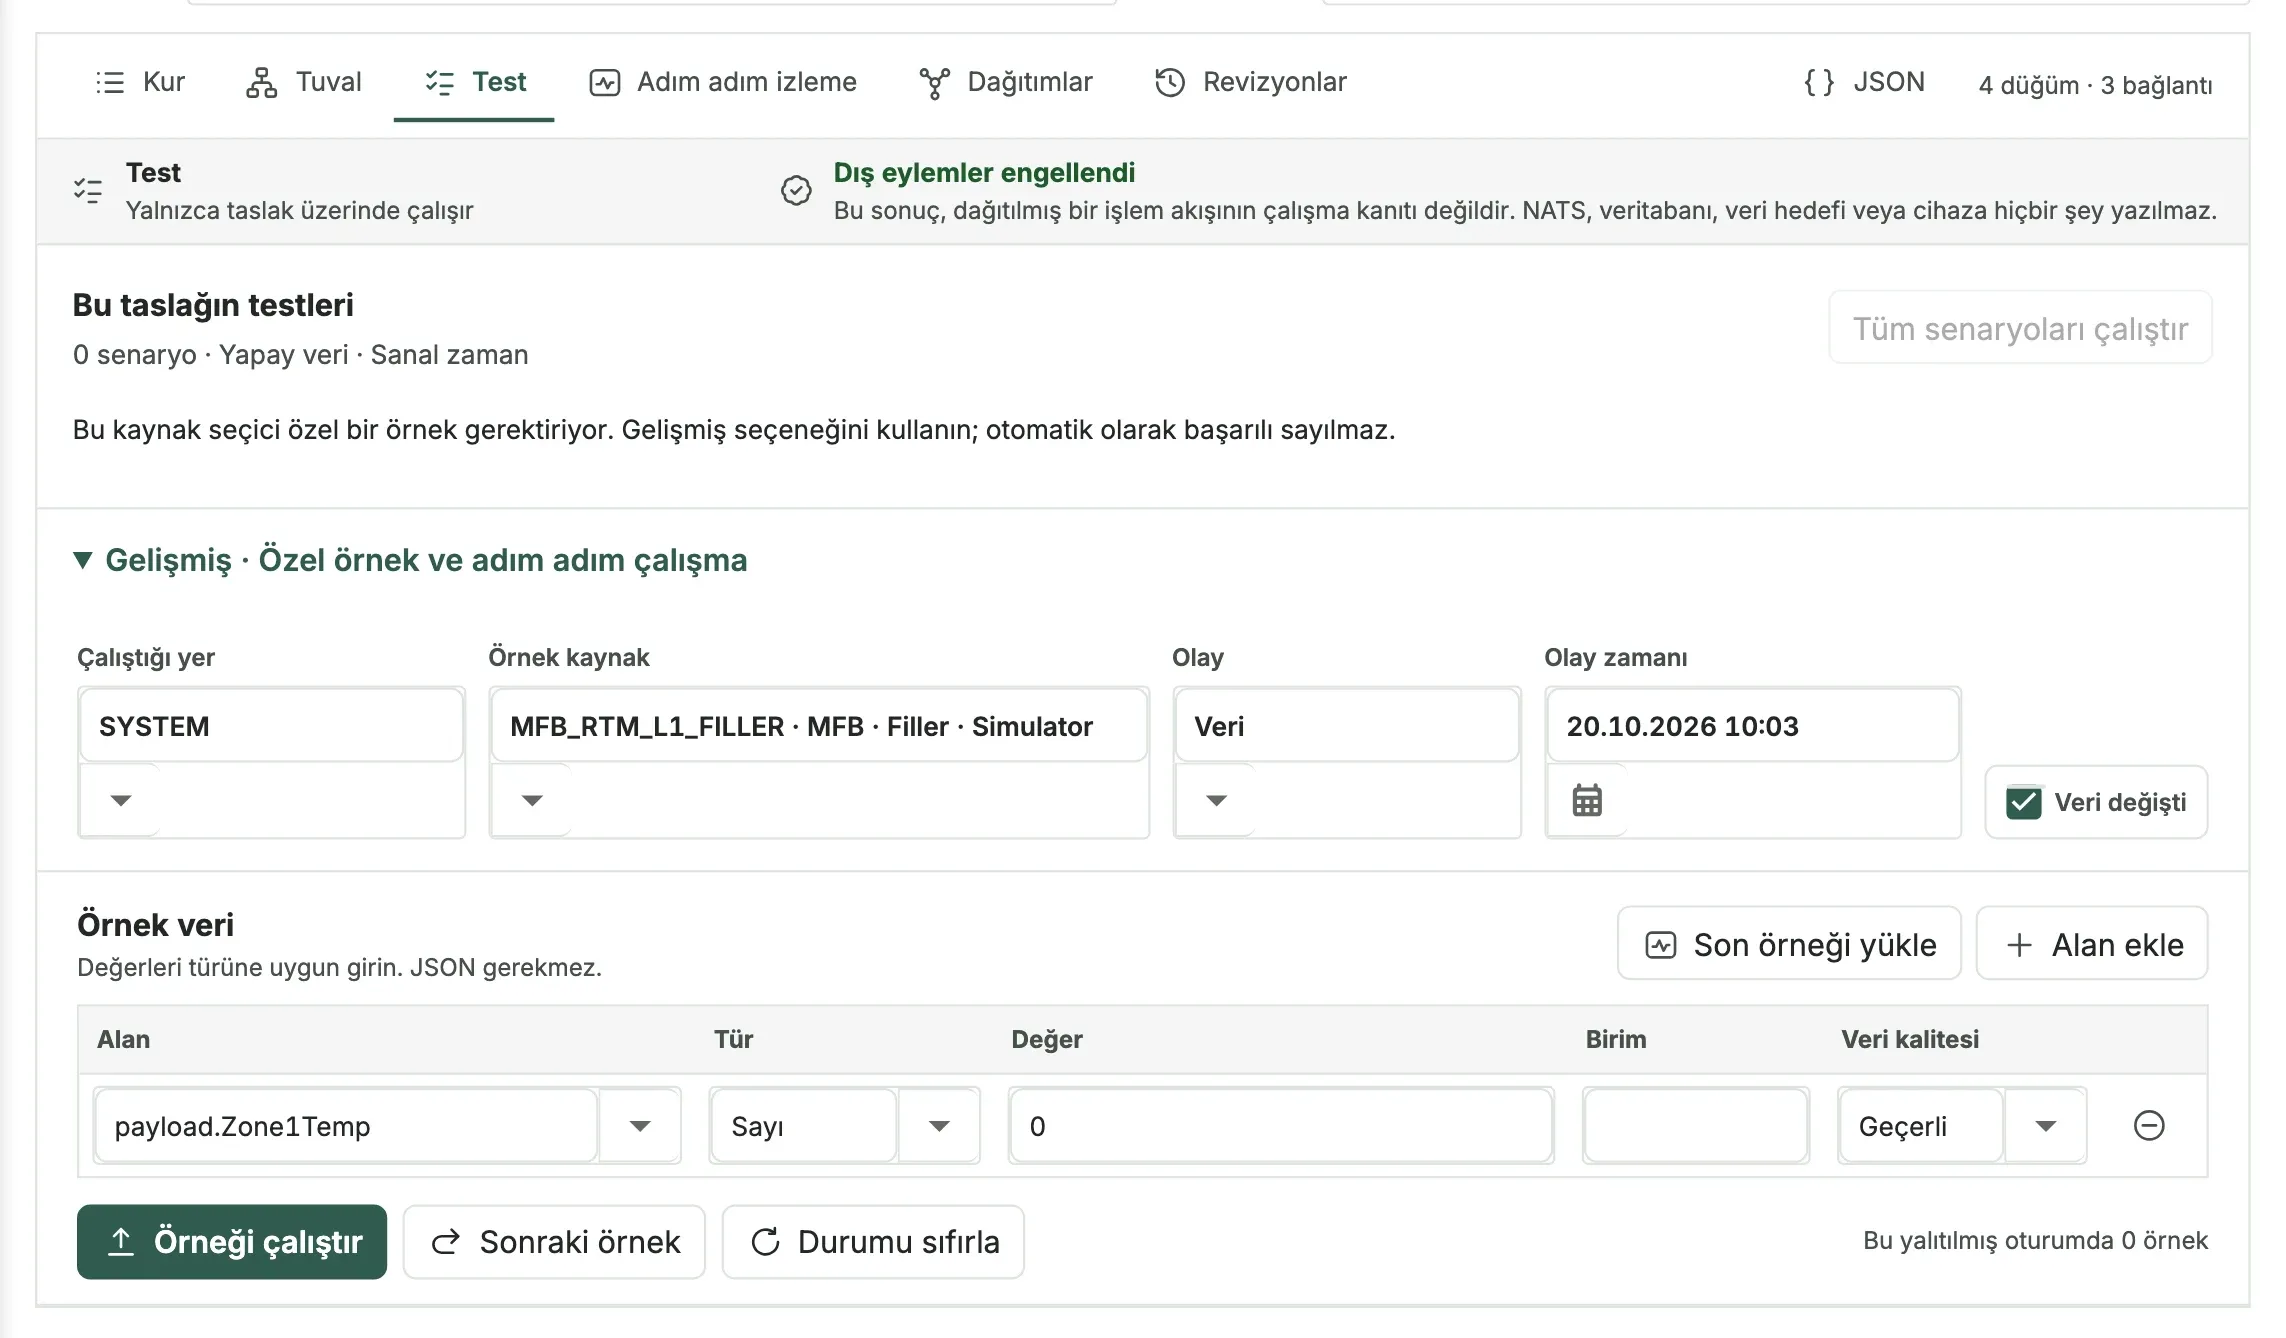This screenshot has width=2286, height=1338.
Task: Click the Olay zamanı date field
Action: tap(1753, 726)
